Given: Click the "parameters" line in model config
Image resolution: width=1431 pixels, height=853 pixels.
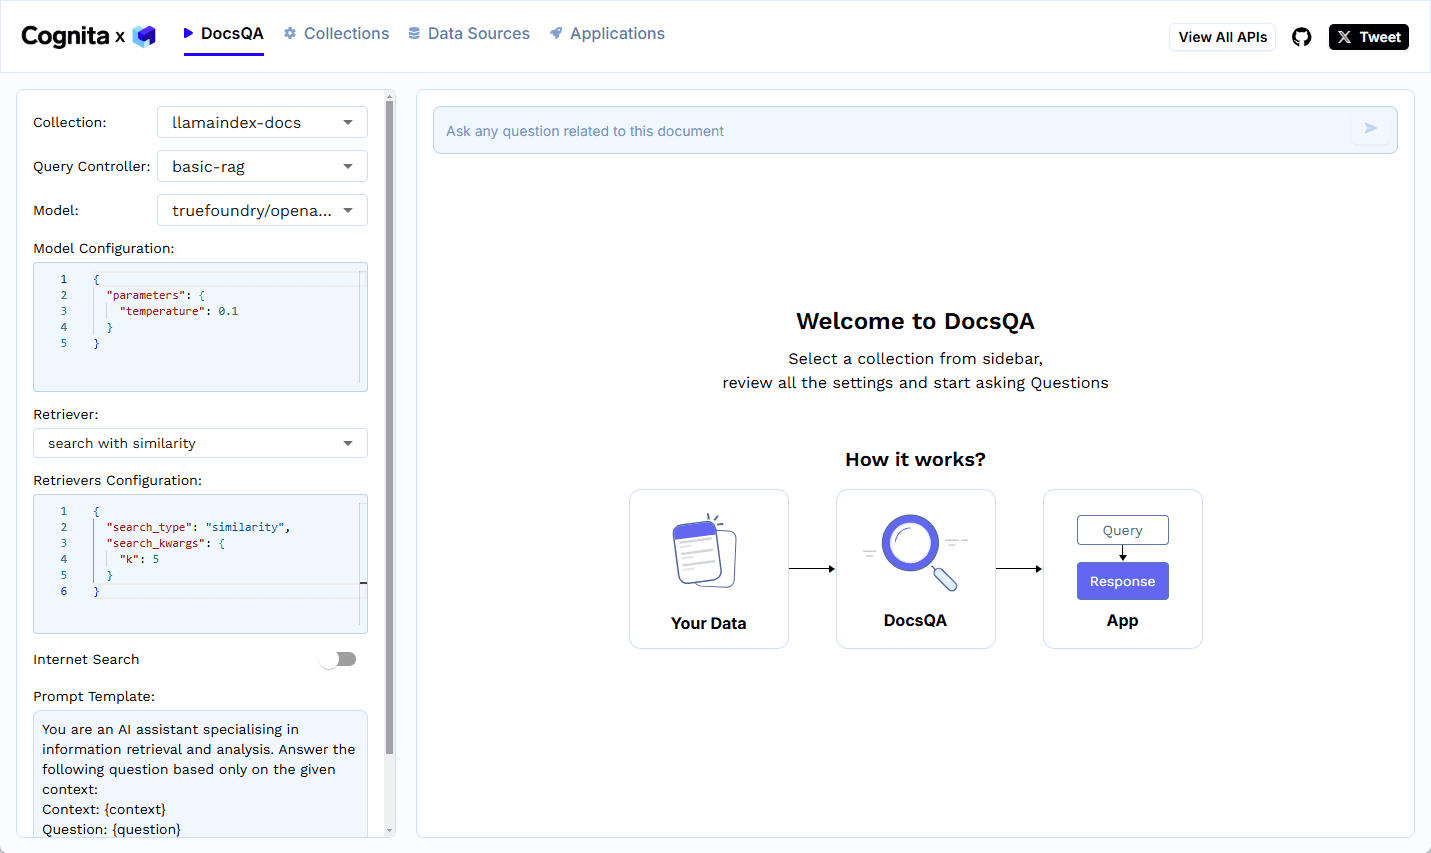Looking at the screenshot, I should tap(155, 295).
